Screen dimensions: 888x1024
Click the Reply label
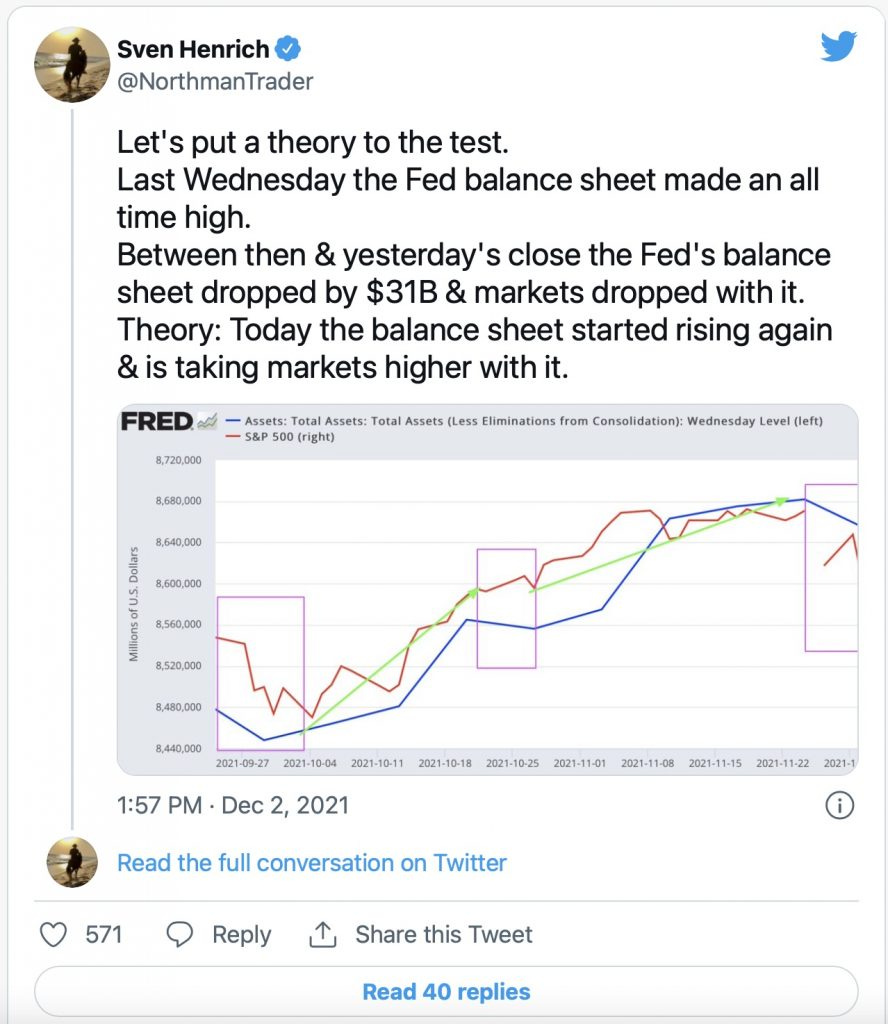click(242, 935)
